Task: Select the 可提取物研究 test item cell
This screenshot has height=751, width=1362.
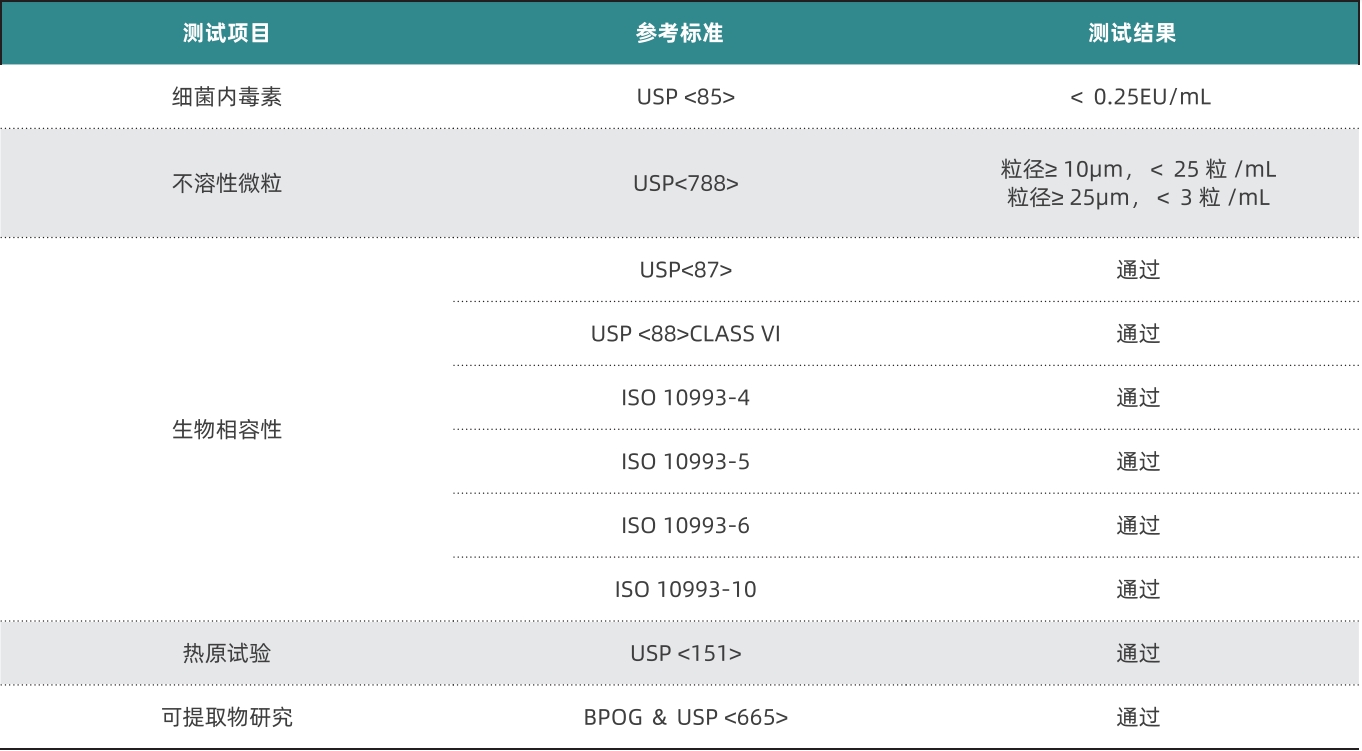Action: (x=227, y=717)
